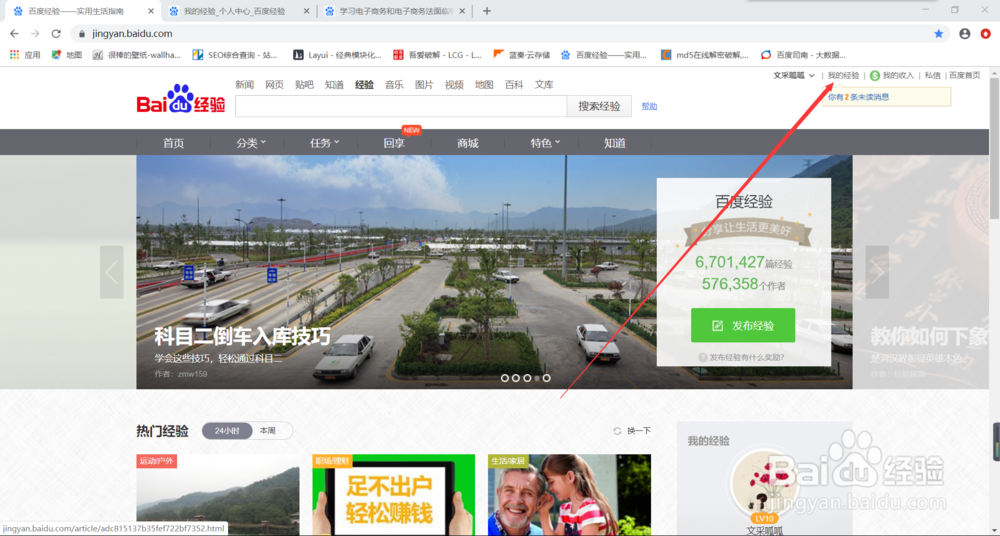The width and height of the screenshot is (1000, 536).
Task: Click the green 发布经验 button
Action: (x=743, y=325)
